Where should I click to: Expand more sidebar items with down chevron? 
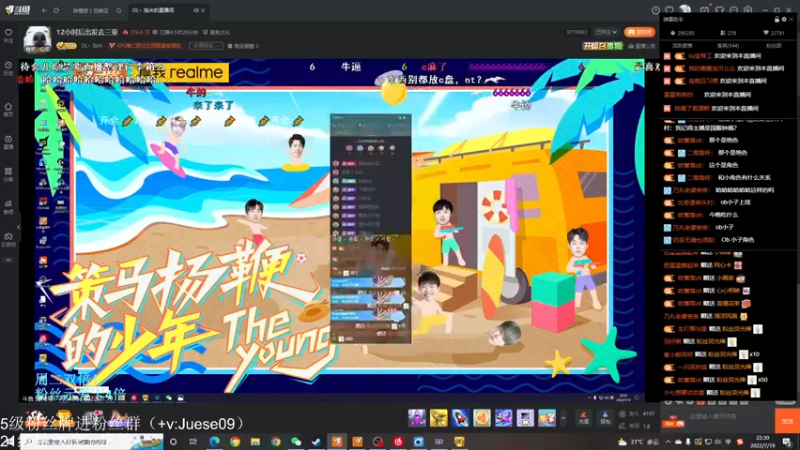tap(8, 260)
